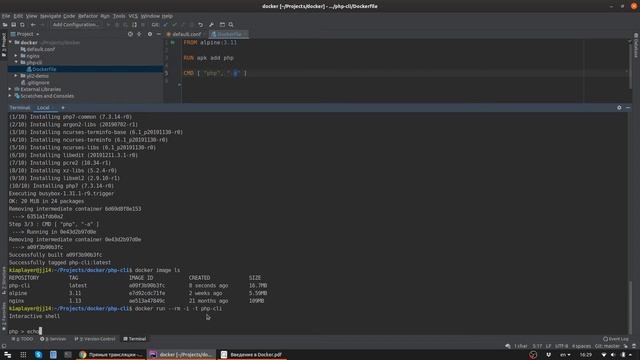Collapse the php-cli folder
This screenshot has width=640, height=360.
coord(16,62)
